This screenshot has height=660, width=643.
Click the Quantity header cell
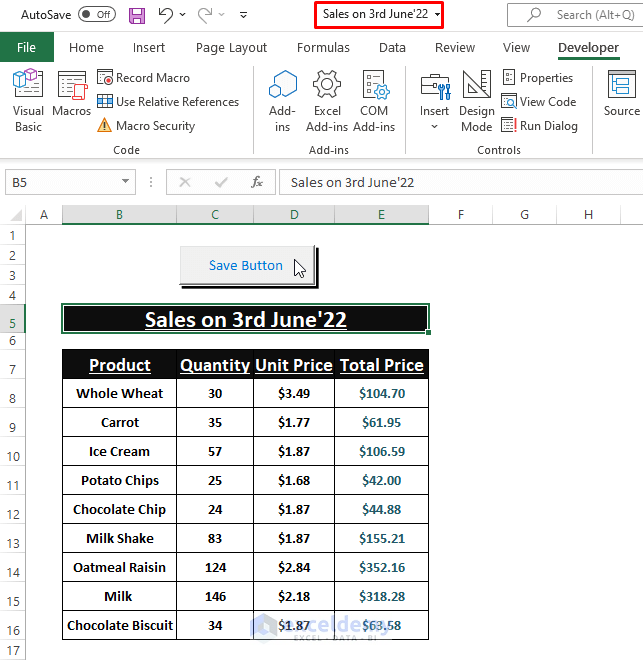(215, 365)
